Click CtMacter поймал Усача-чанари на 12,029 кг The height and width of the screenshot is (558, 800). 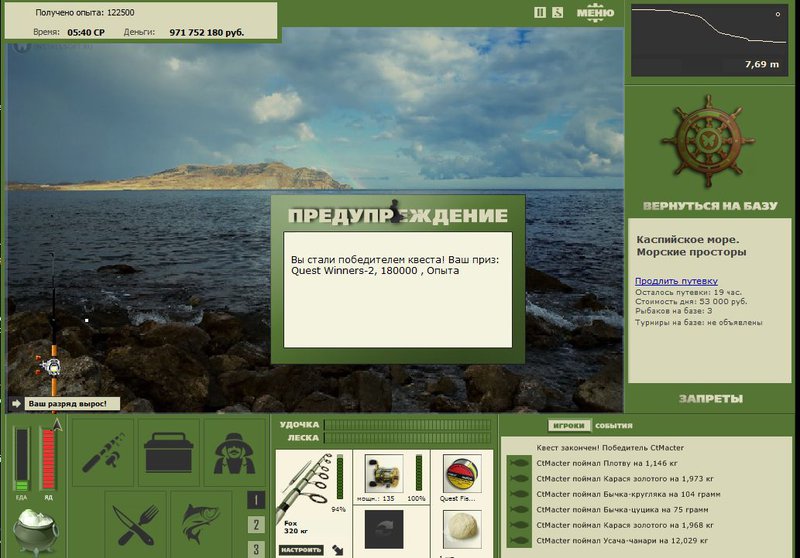[622, 541]
